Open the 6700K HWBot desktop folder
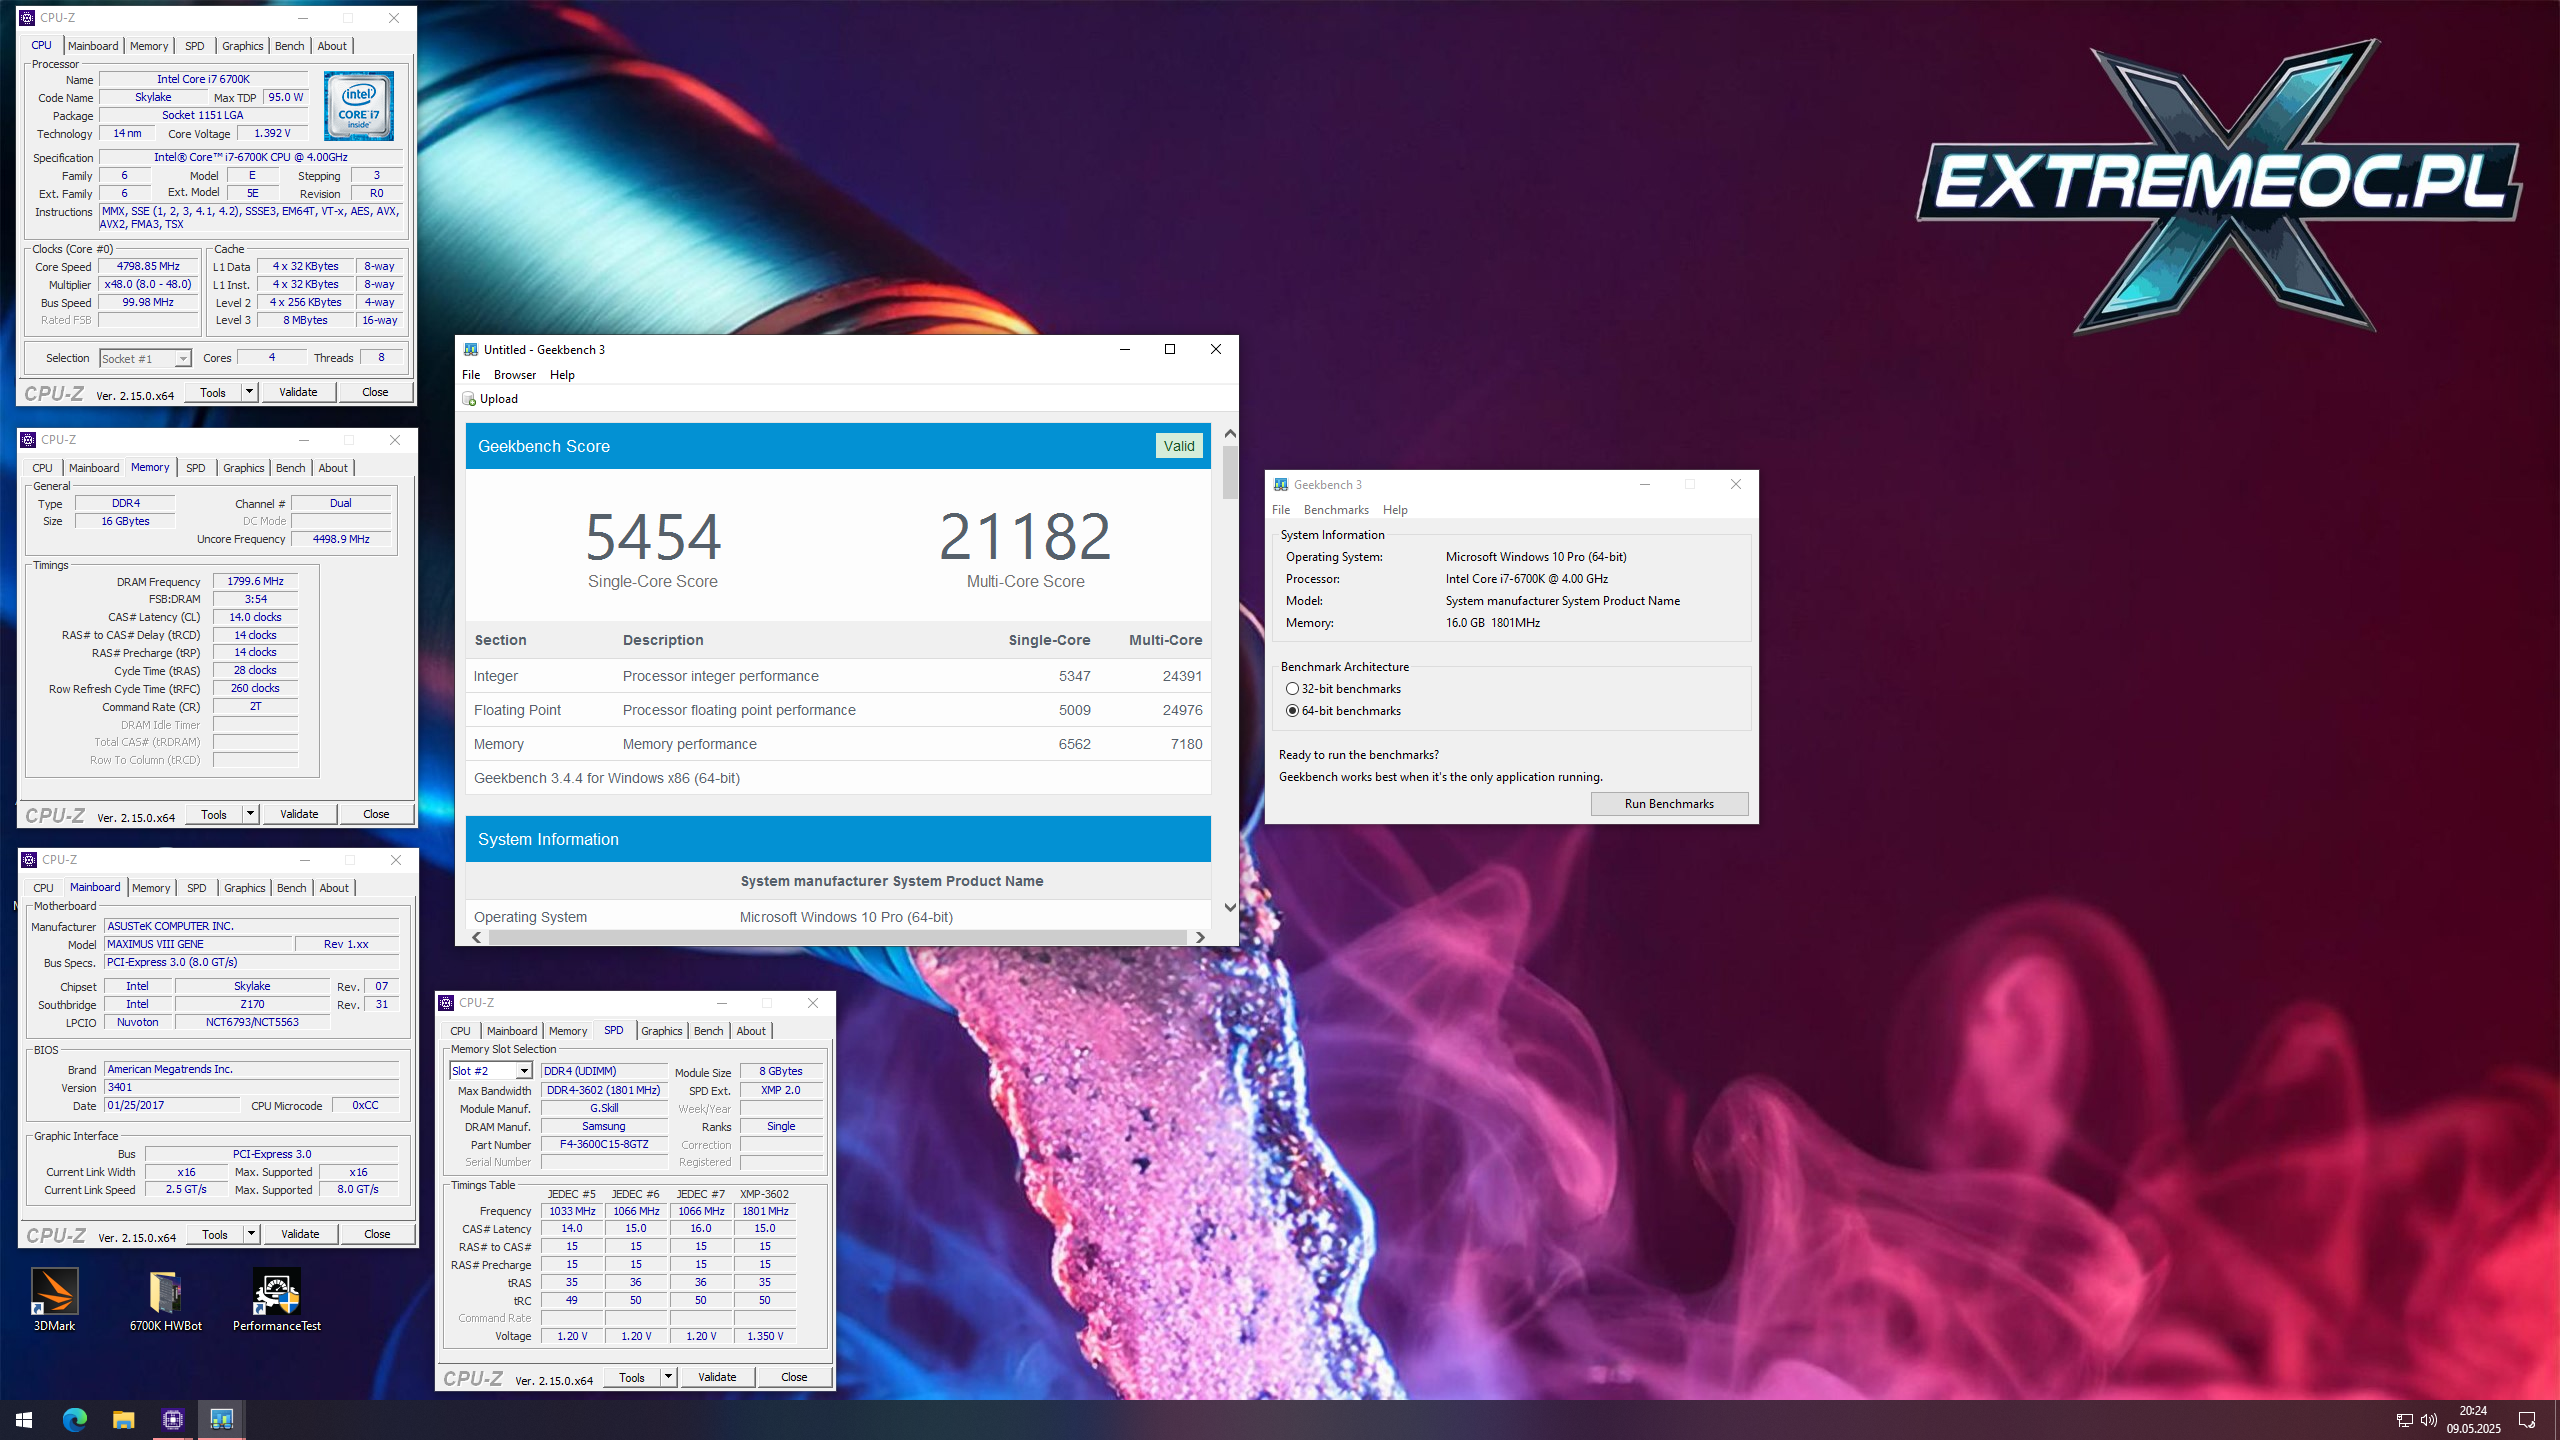The height and width of the screenshot is (1440, 2560). pos(165,1293)
